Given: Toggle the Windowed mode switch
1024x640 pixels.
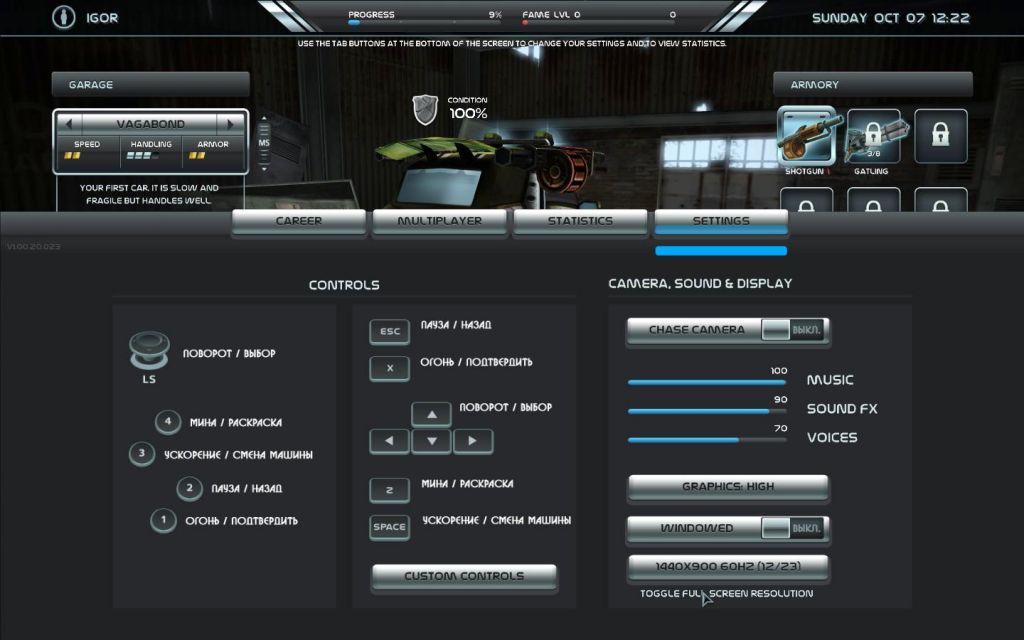Looking at the screenshot, I should [x=792, y=528].
